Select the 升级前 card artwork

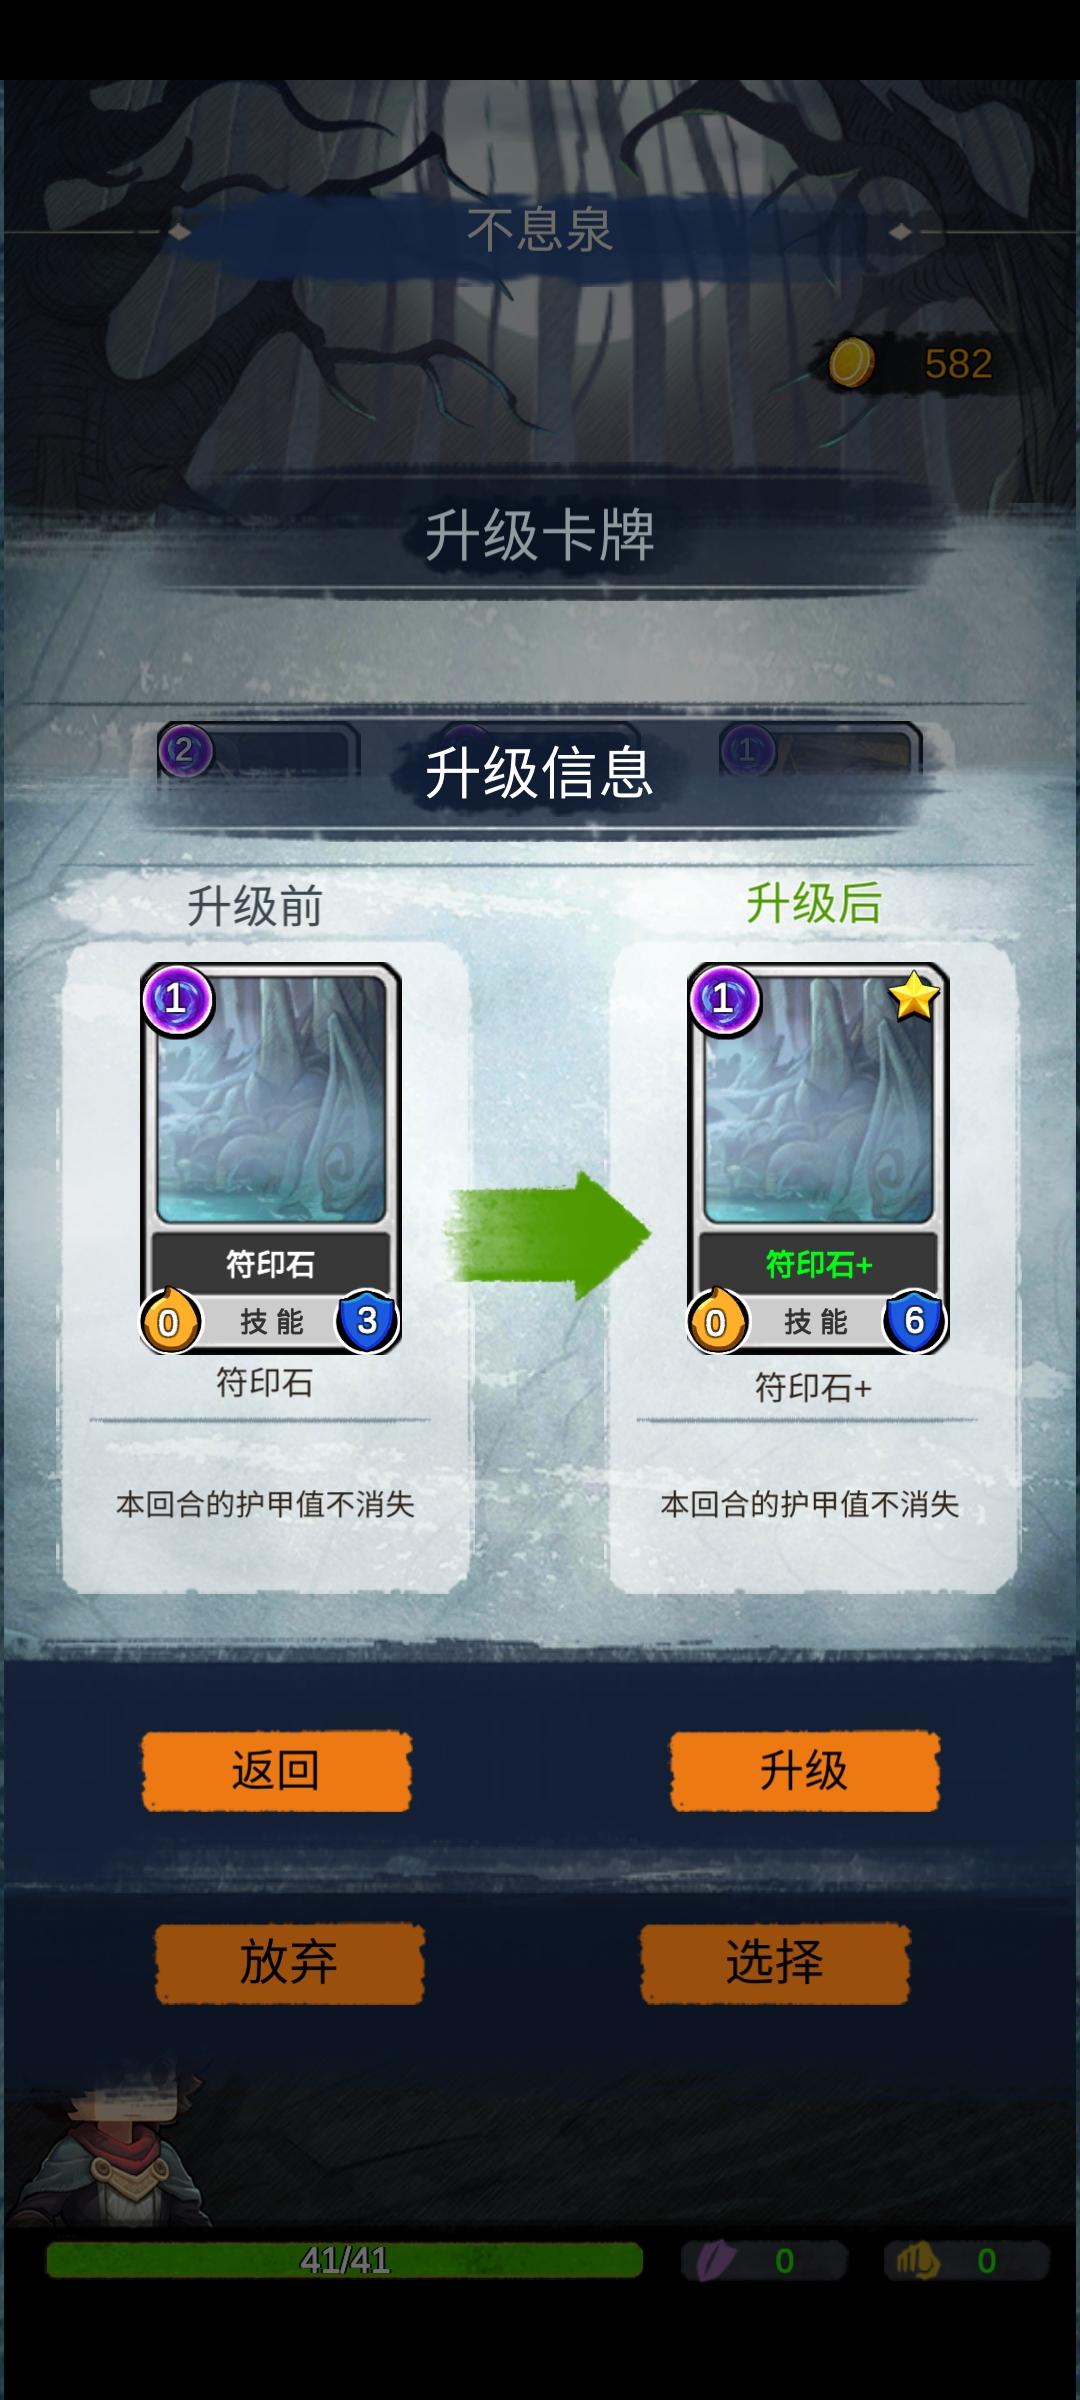(271, 1099)
